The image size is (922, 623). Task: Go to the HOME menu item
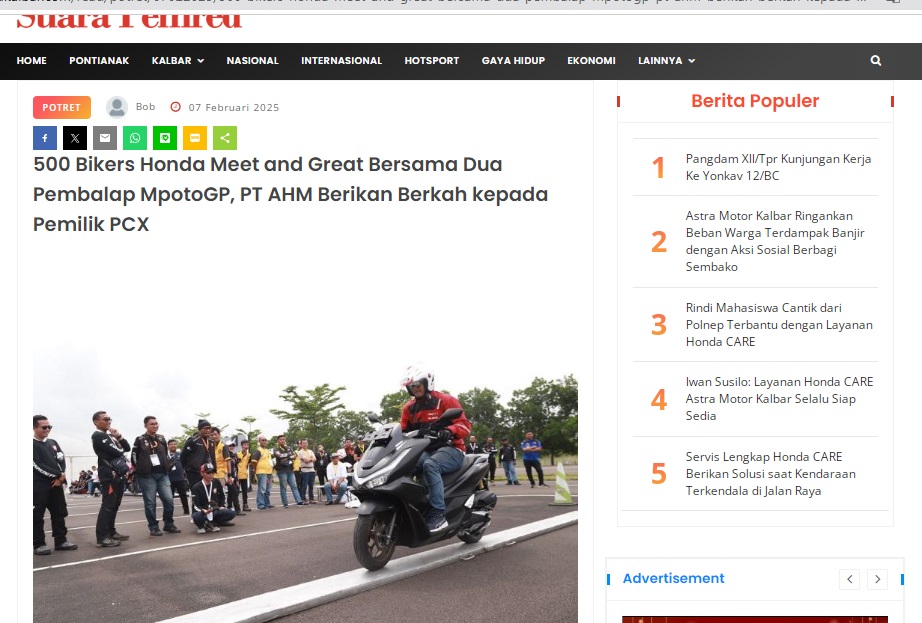coord(32,61)
